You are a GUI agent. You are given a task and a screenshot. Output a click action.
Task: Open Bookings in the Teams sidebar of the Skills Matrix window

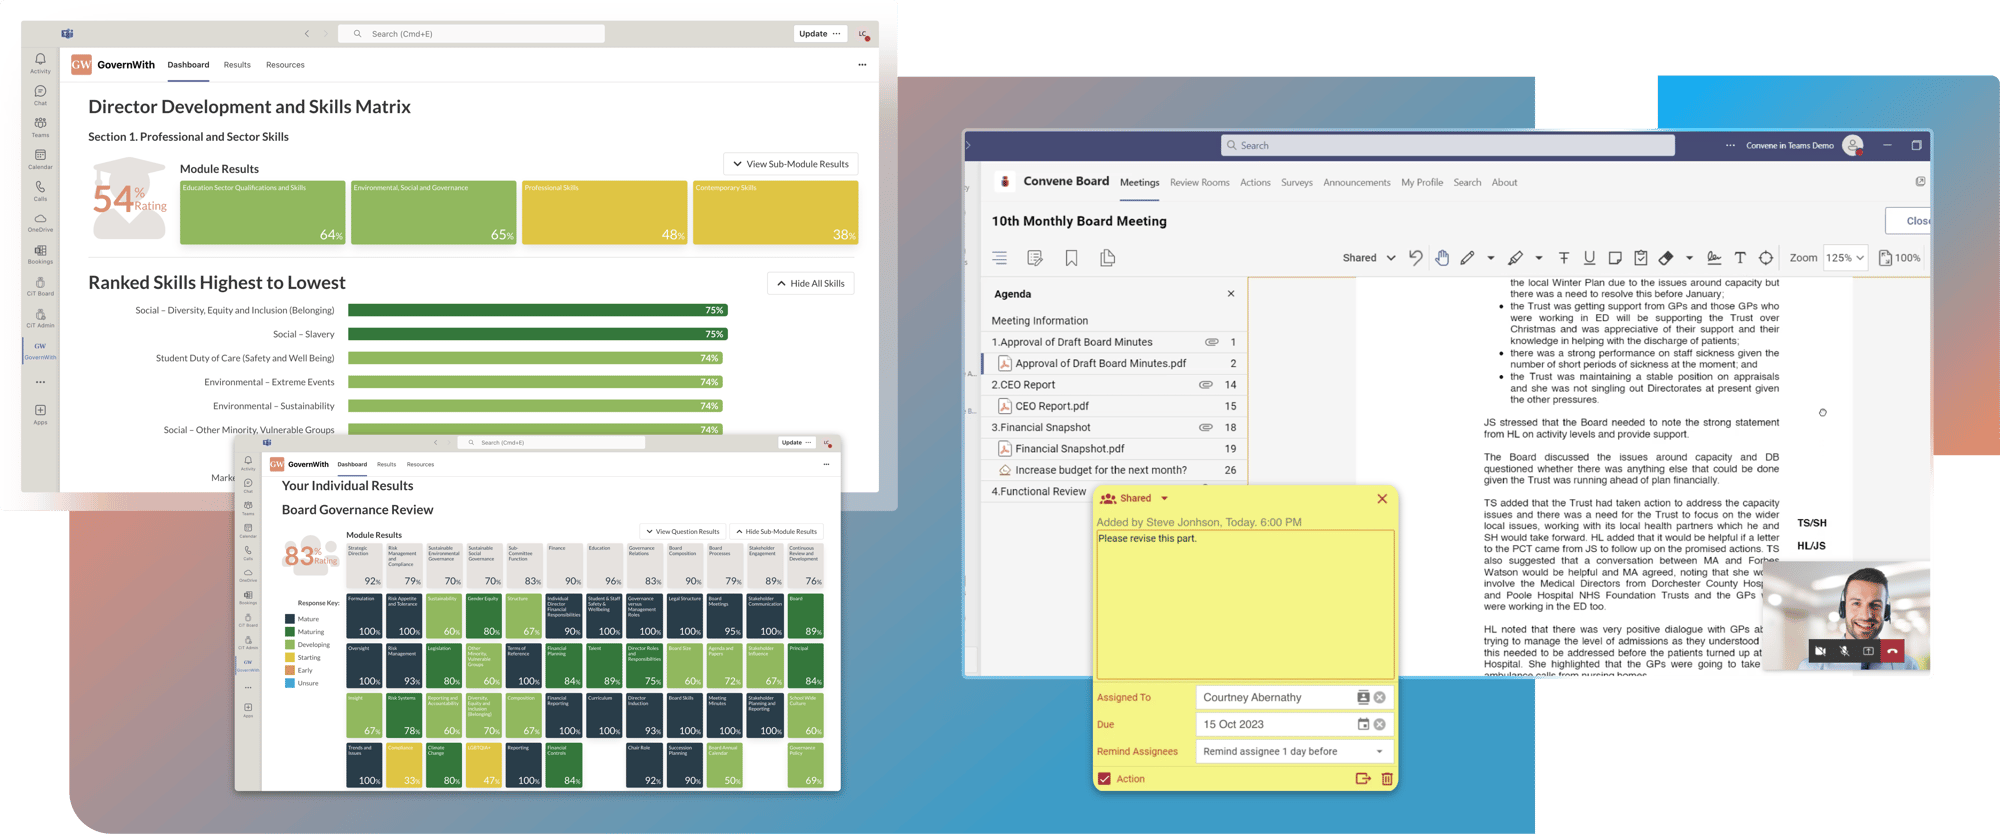[x=40, y=254]
